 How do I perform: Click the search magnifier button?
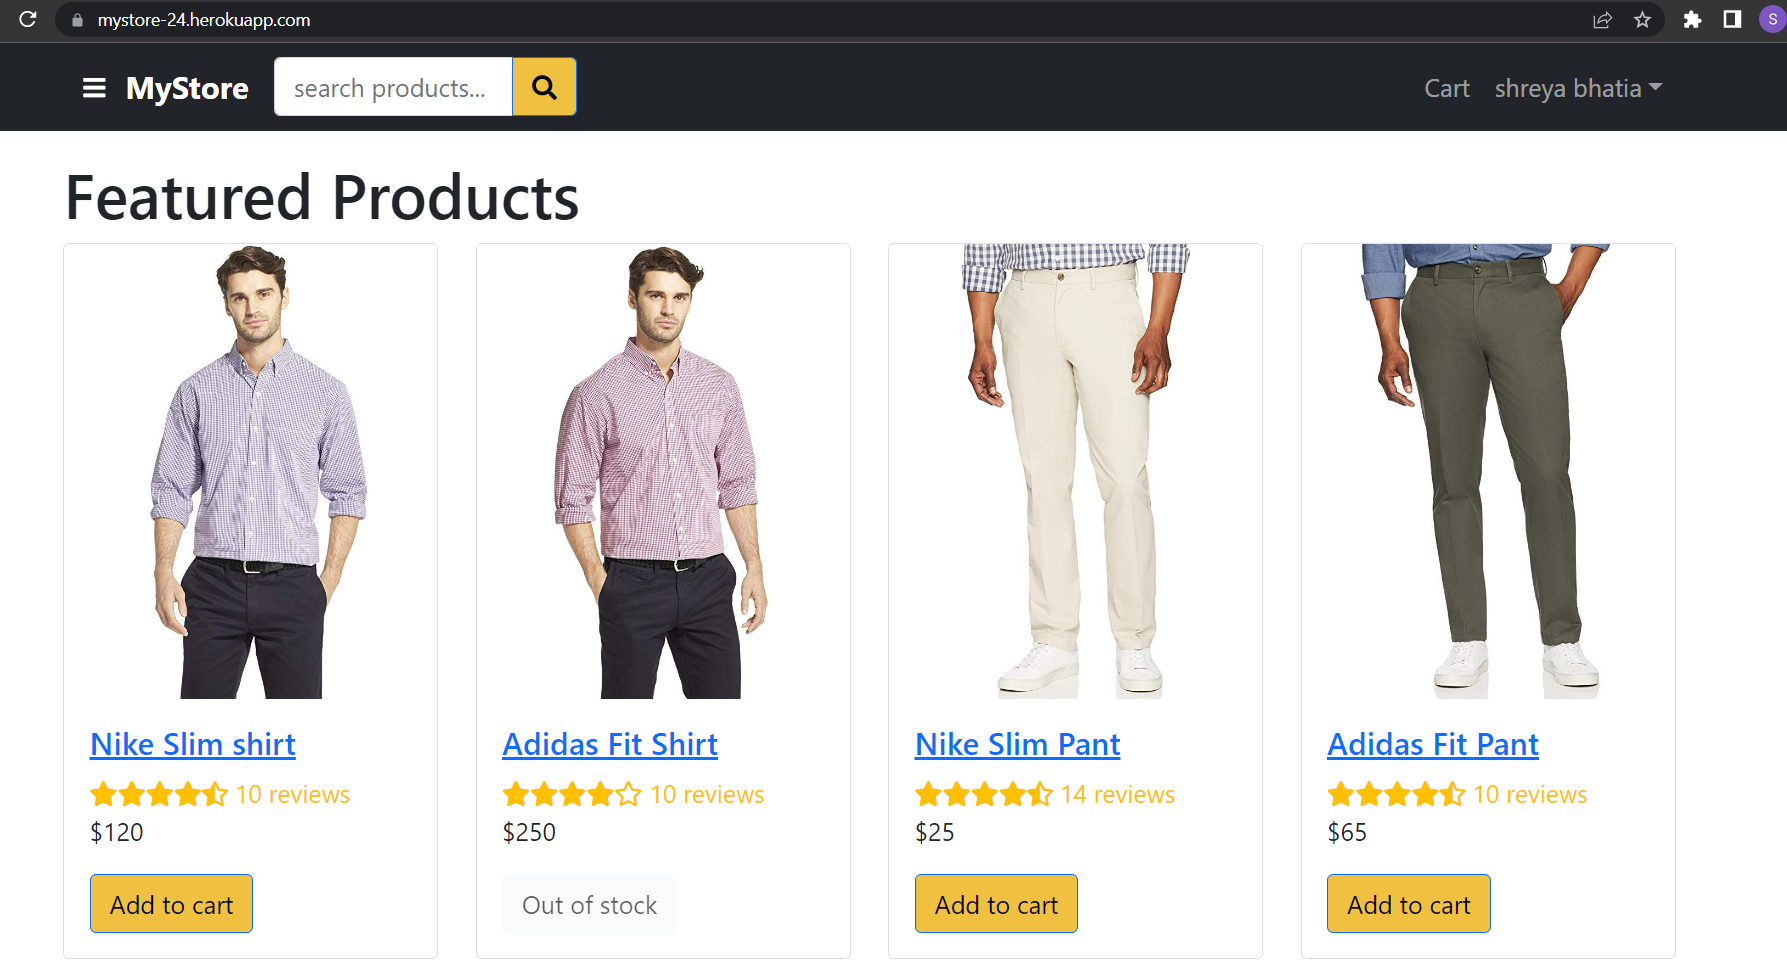coord(544,87)
